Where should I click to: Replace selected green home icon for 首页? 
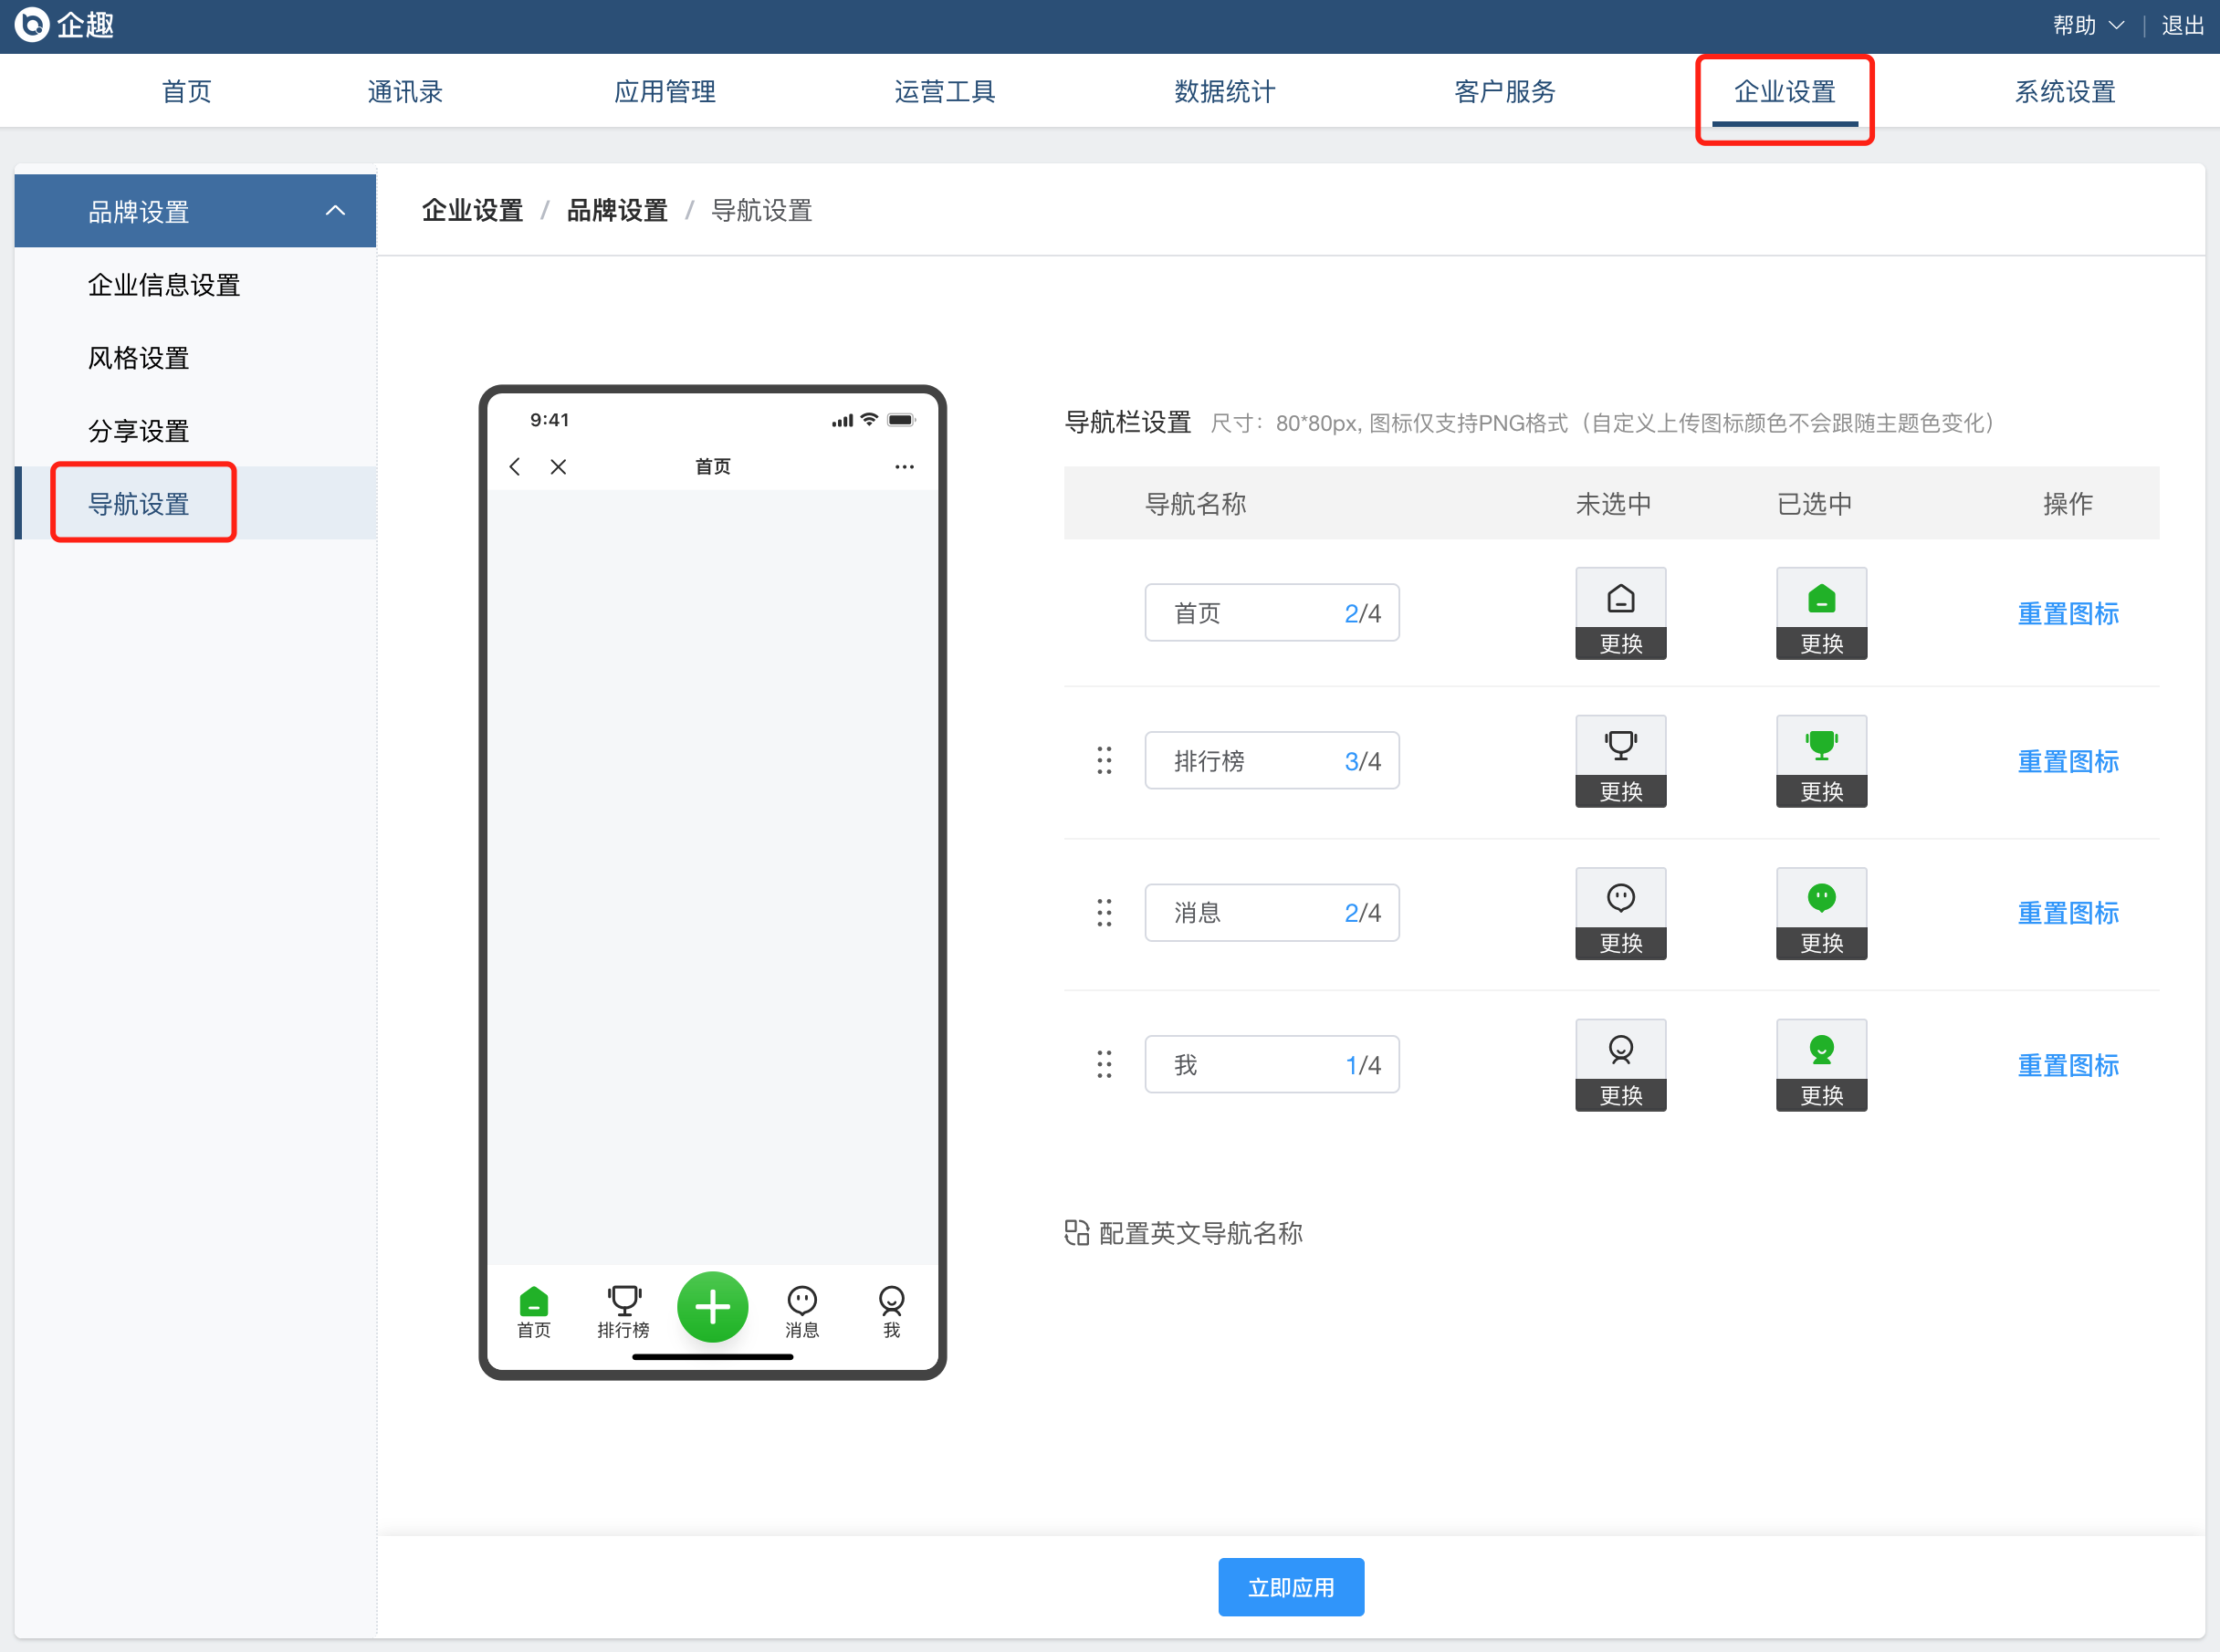[1821, 642]
